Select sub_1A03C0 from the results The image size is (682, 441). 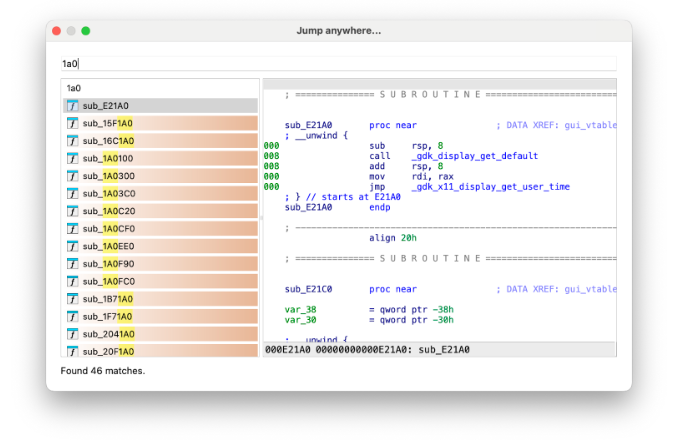[x=160, y=193]
